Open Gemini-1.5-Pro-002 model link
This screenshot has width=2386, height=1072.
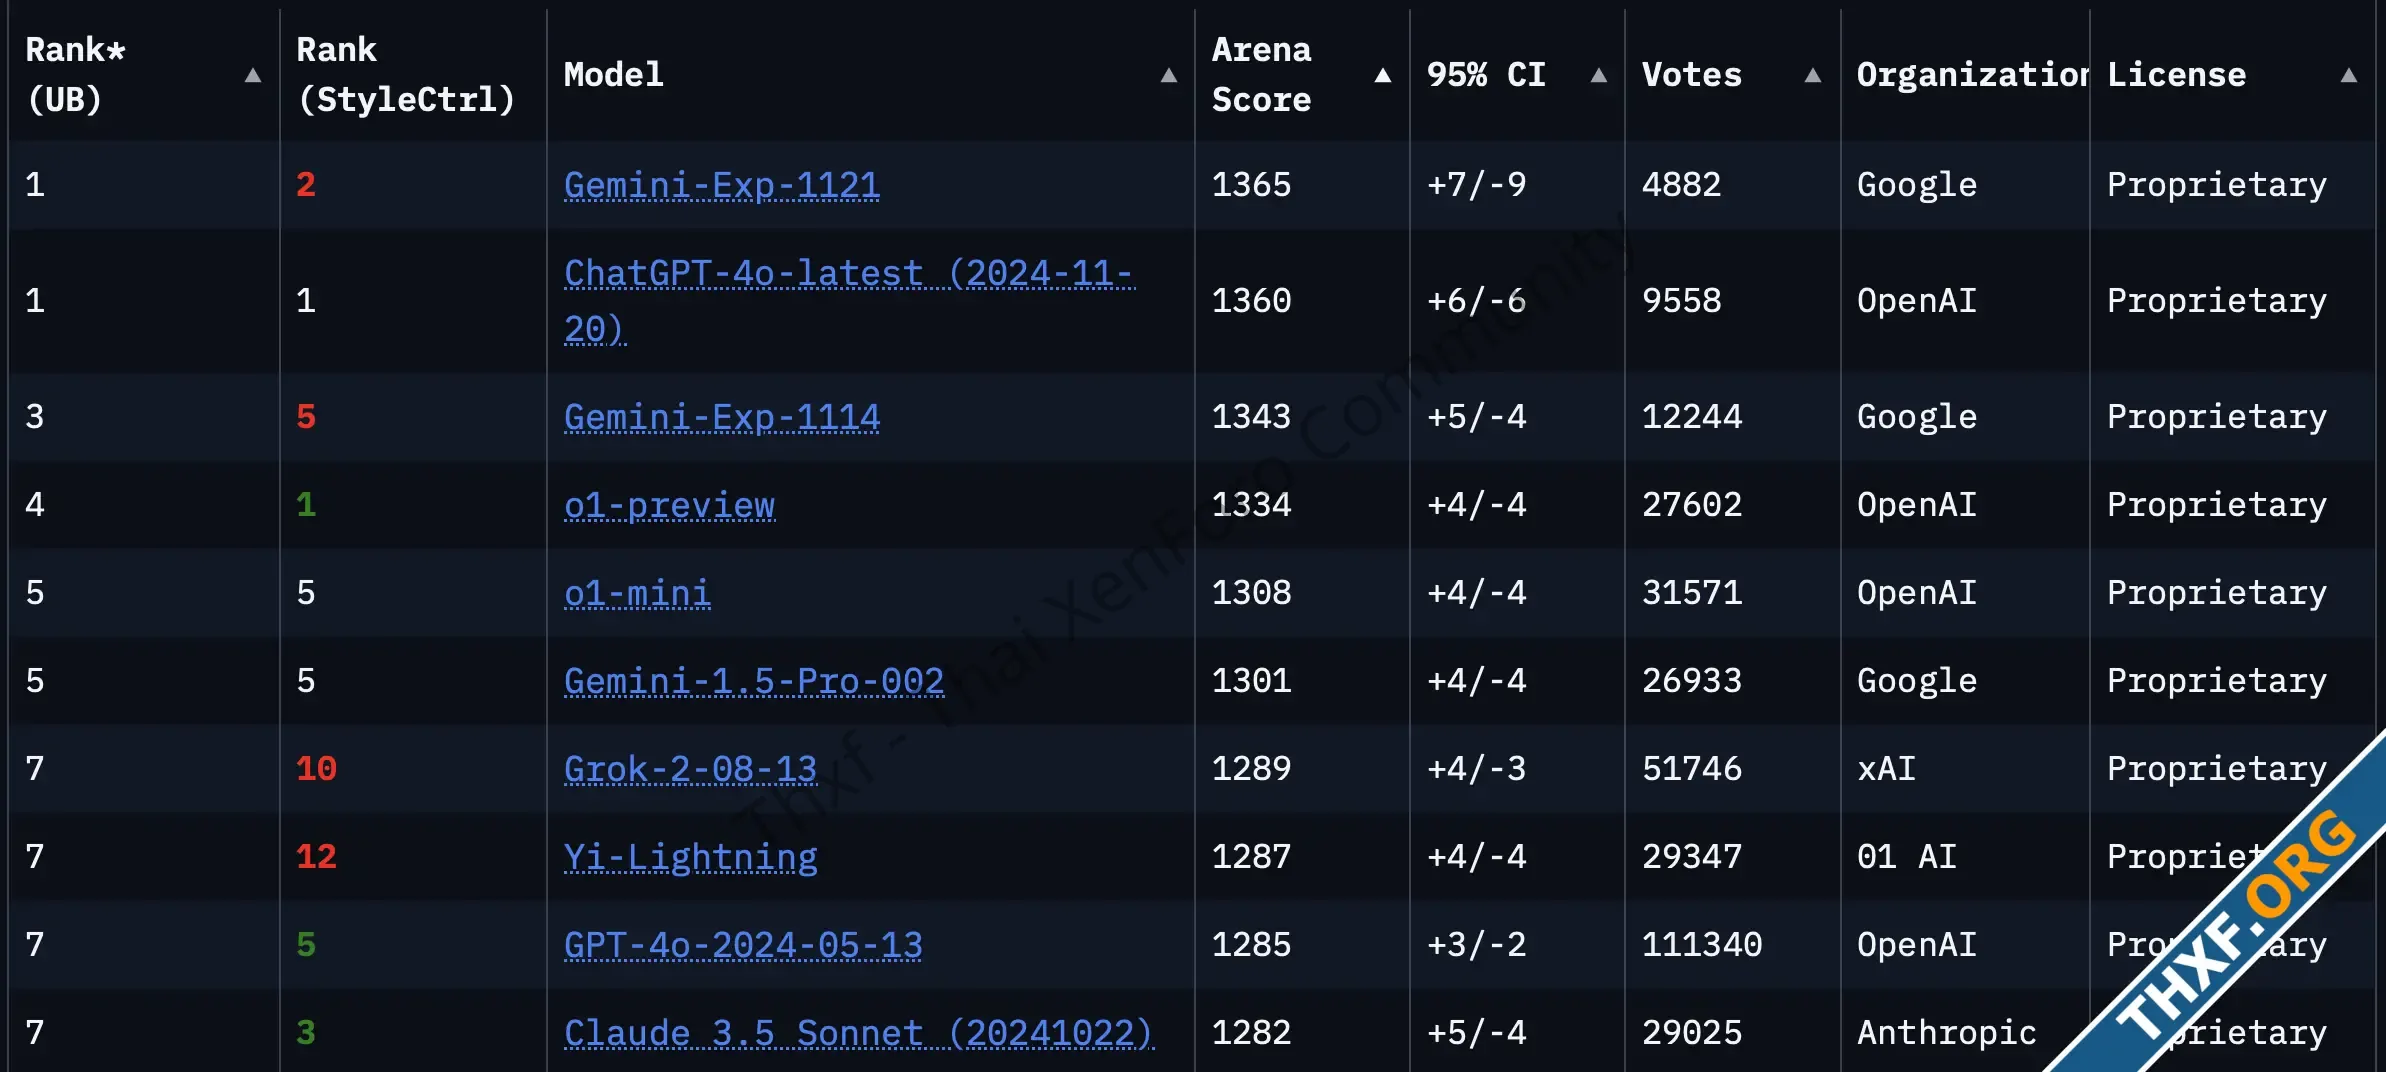pyautogui.click(x=754, y=681)
